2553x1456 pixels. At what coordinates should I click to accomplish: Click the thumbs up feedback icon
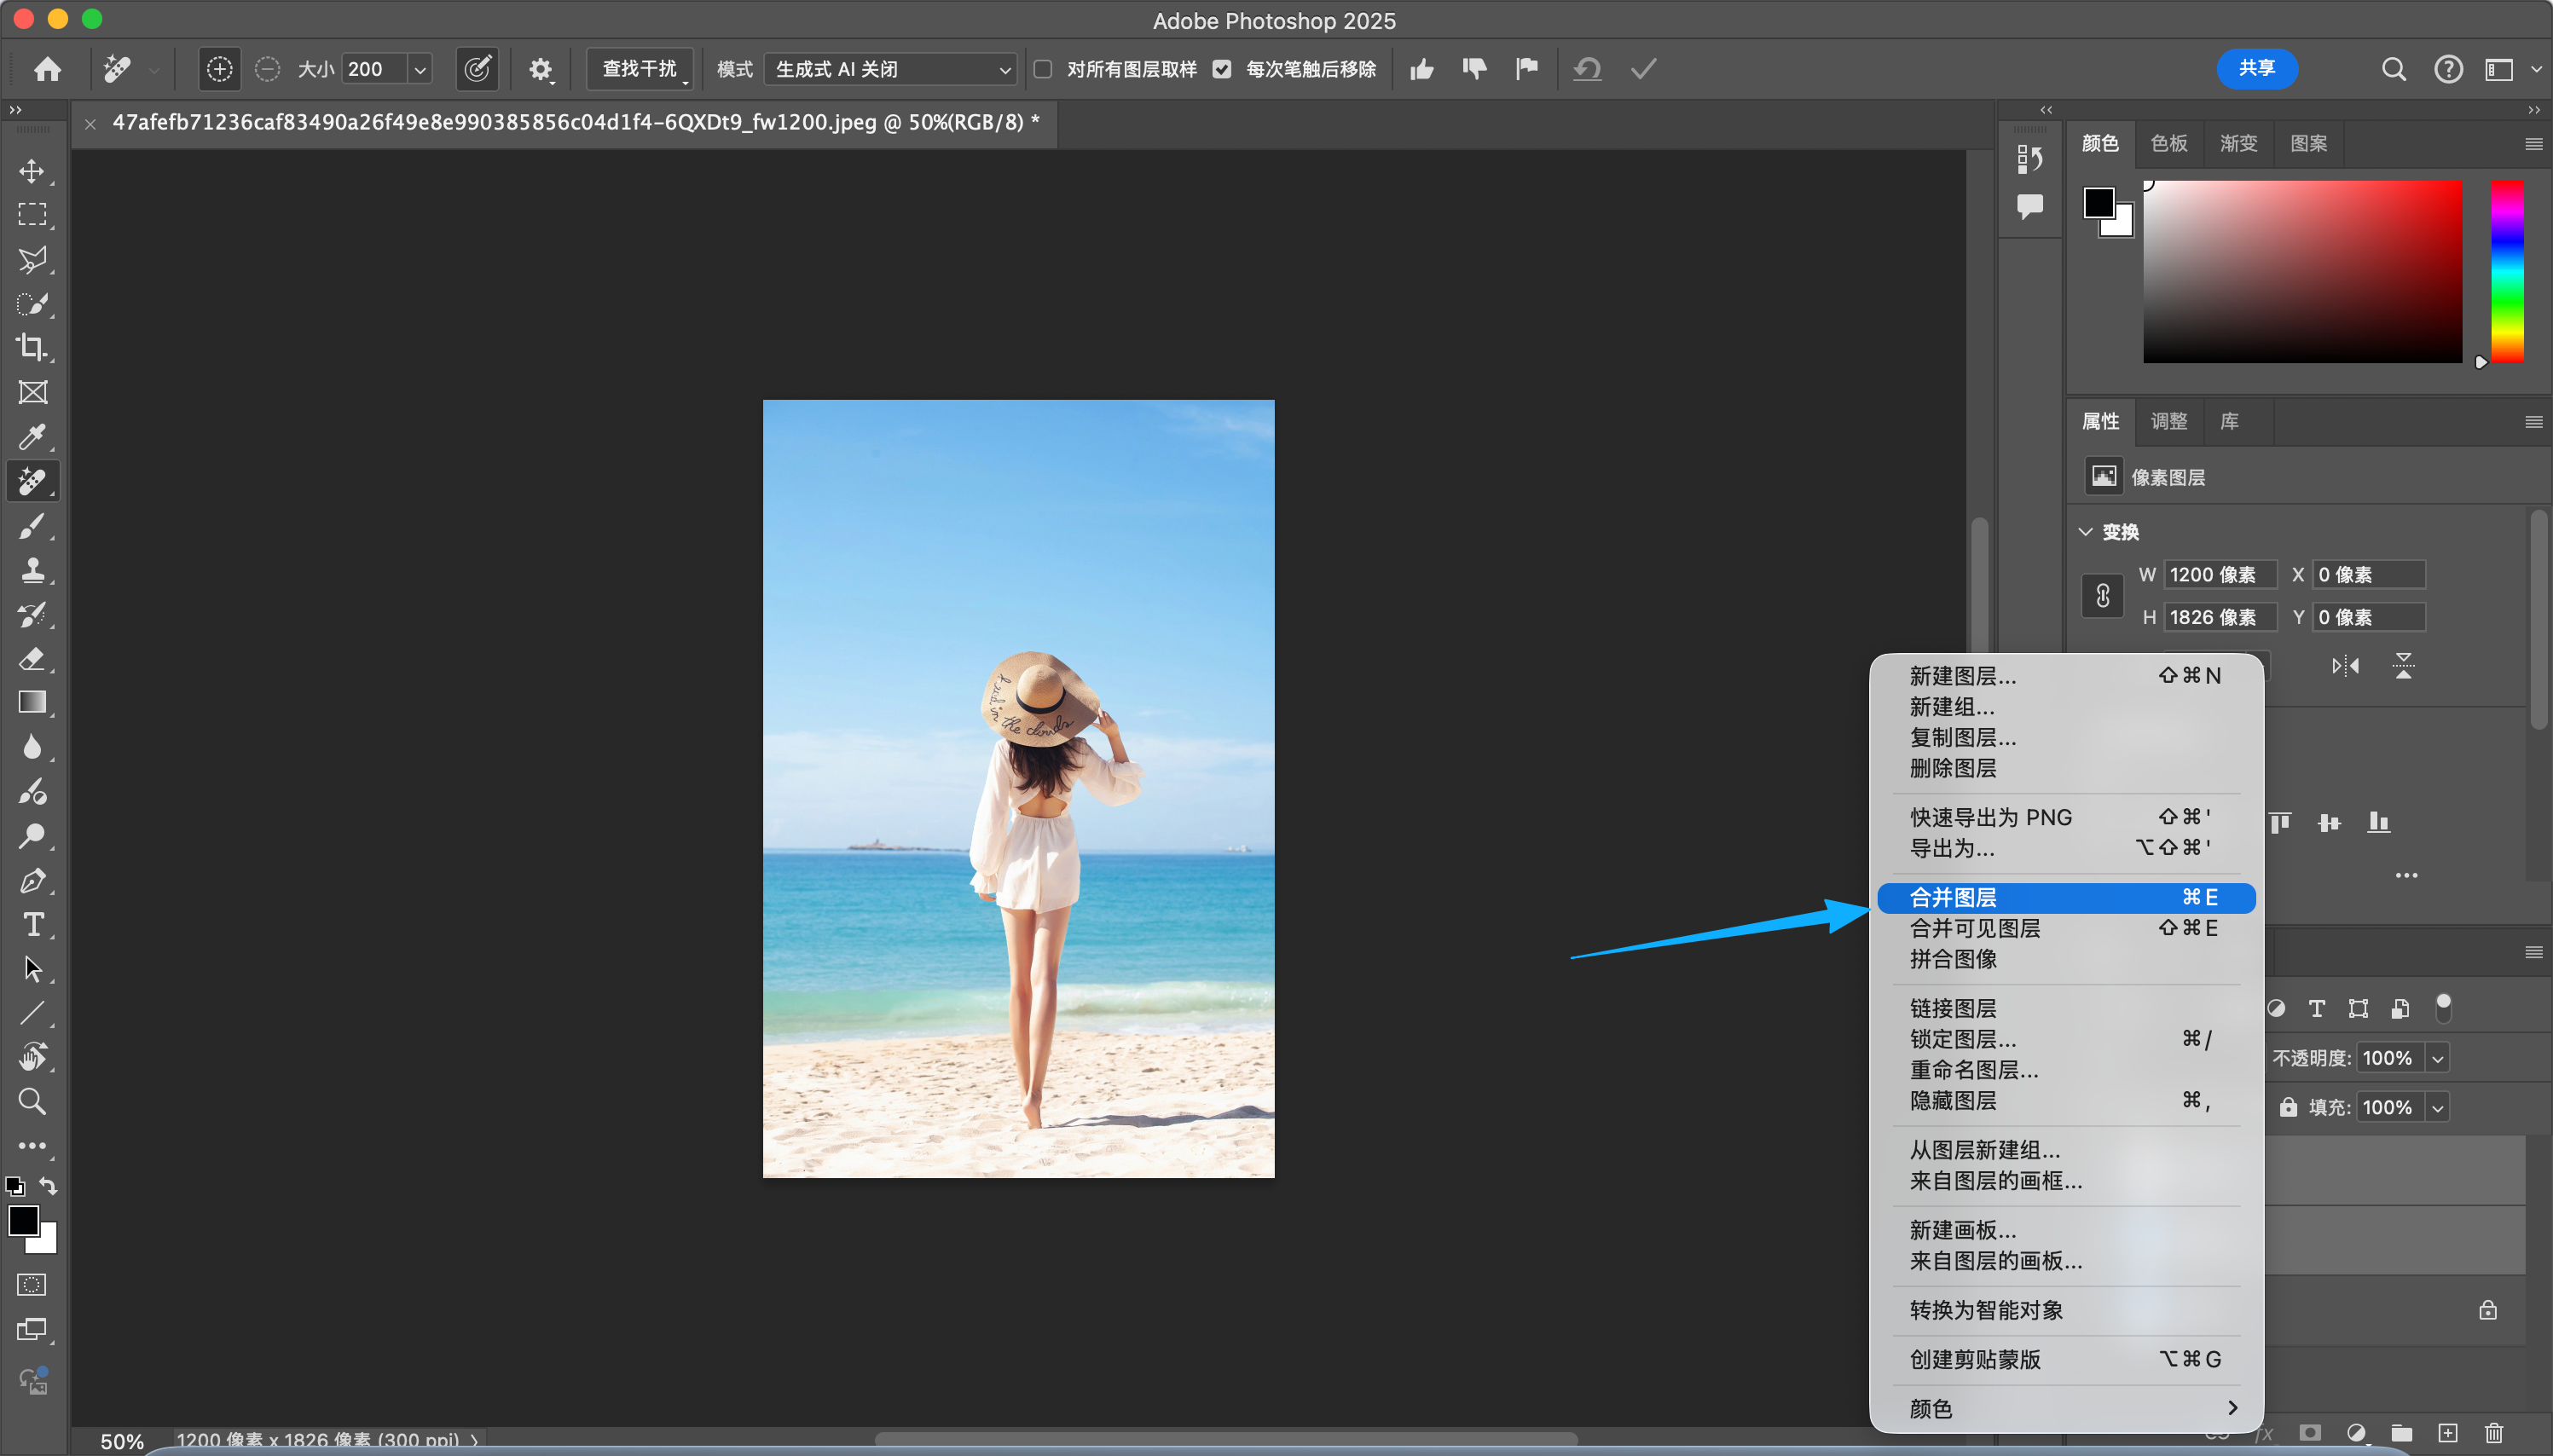coord(1422,69)
